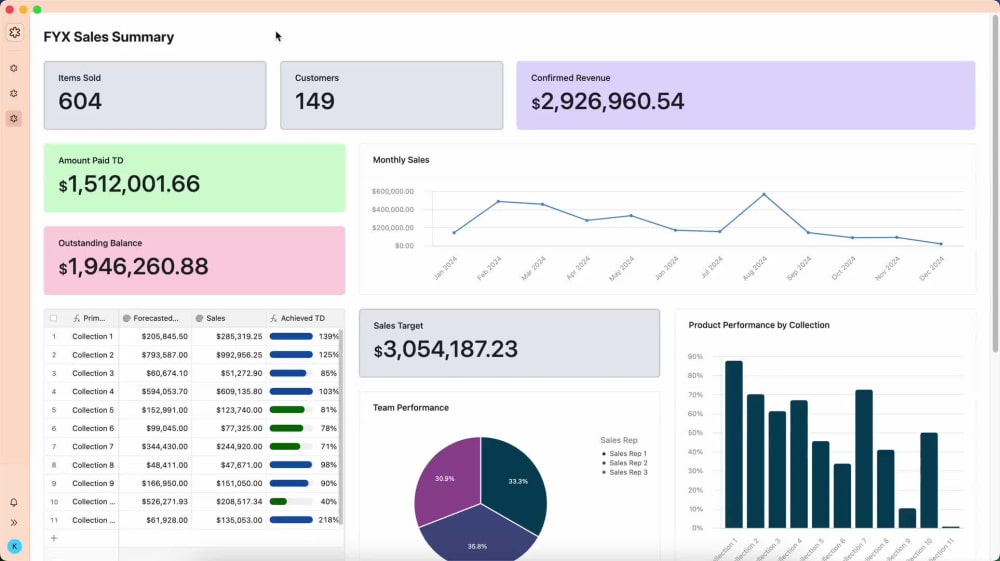The image size is (1000, 561).
Task: Select the Collection 7 cell
Action: [92, 447]
